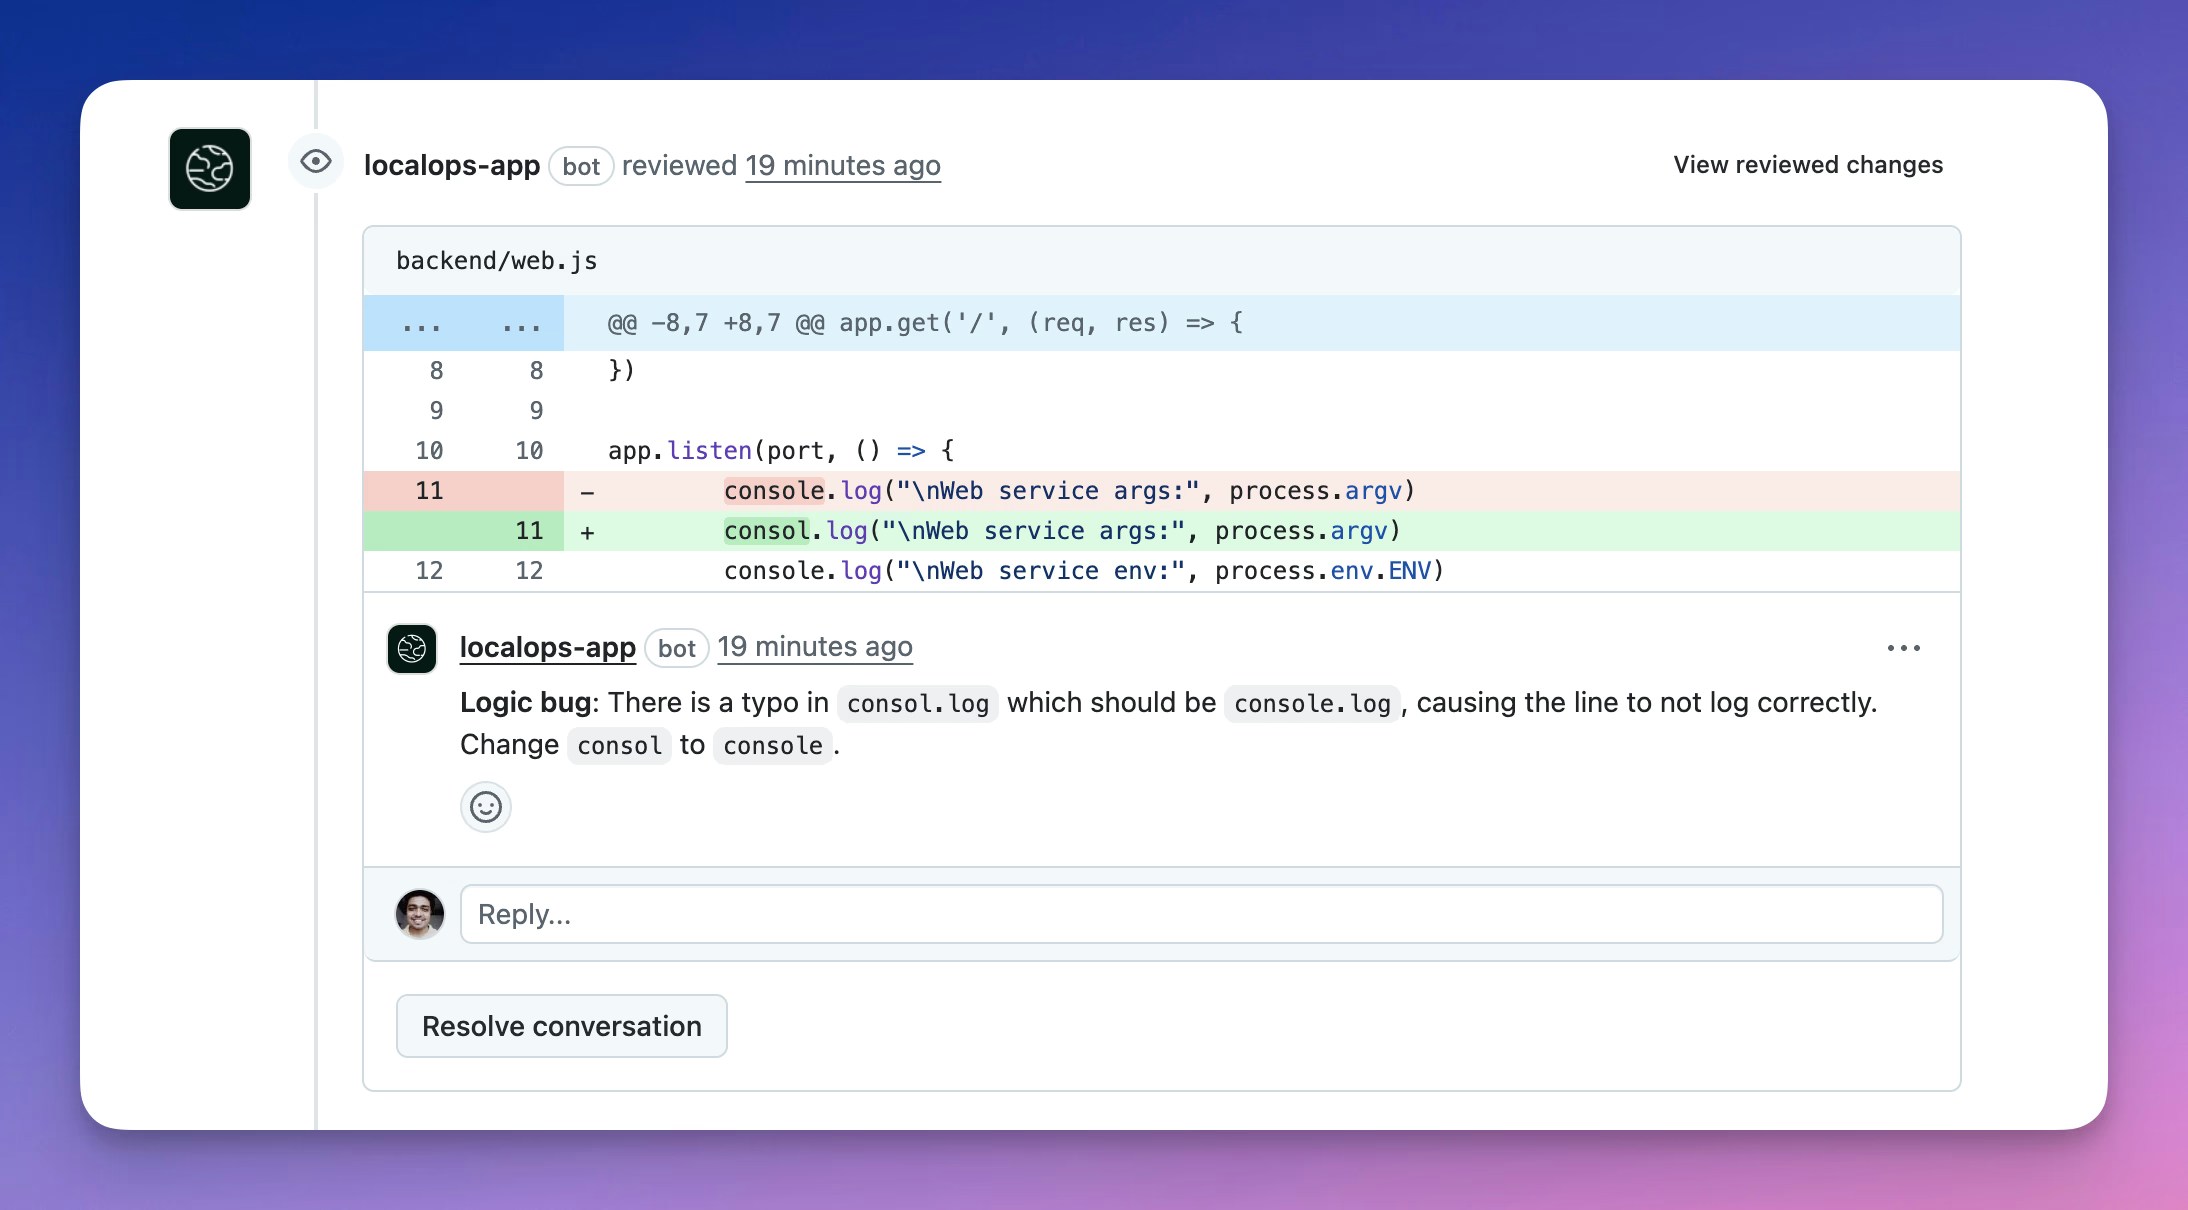Viewport: 2188px width, 1210px height.
Task: Select the added line 11 number
Action: coord(529,531)
